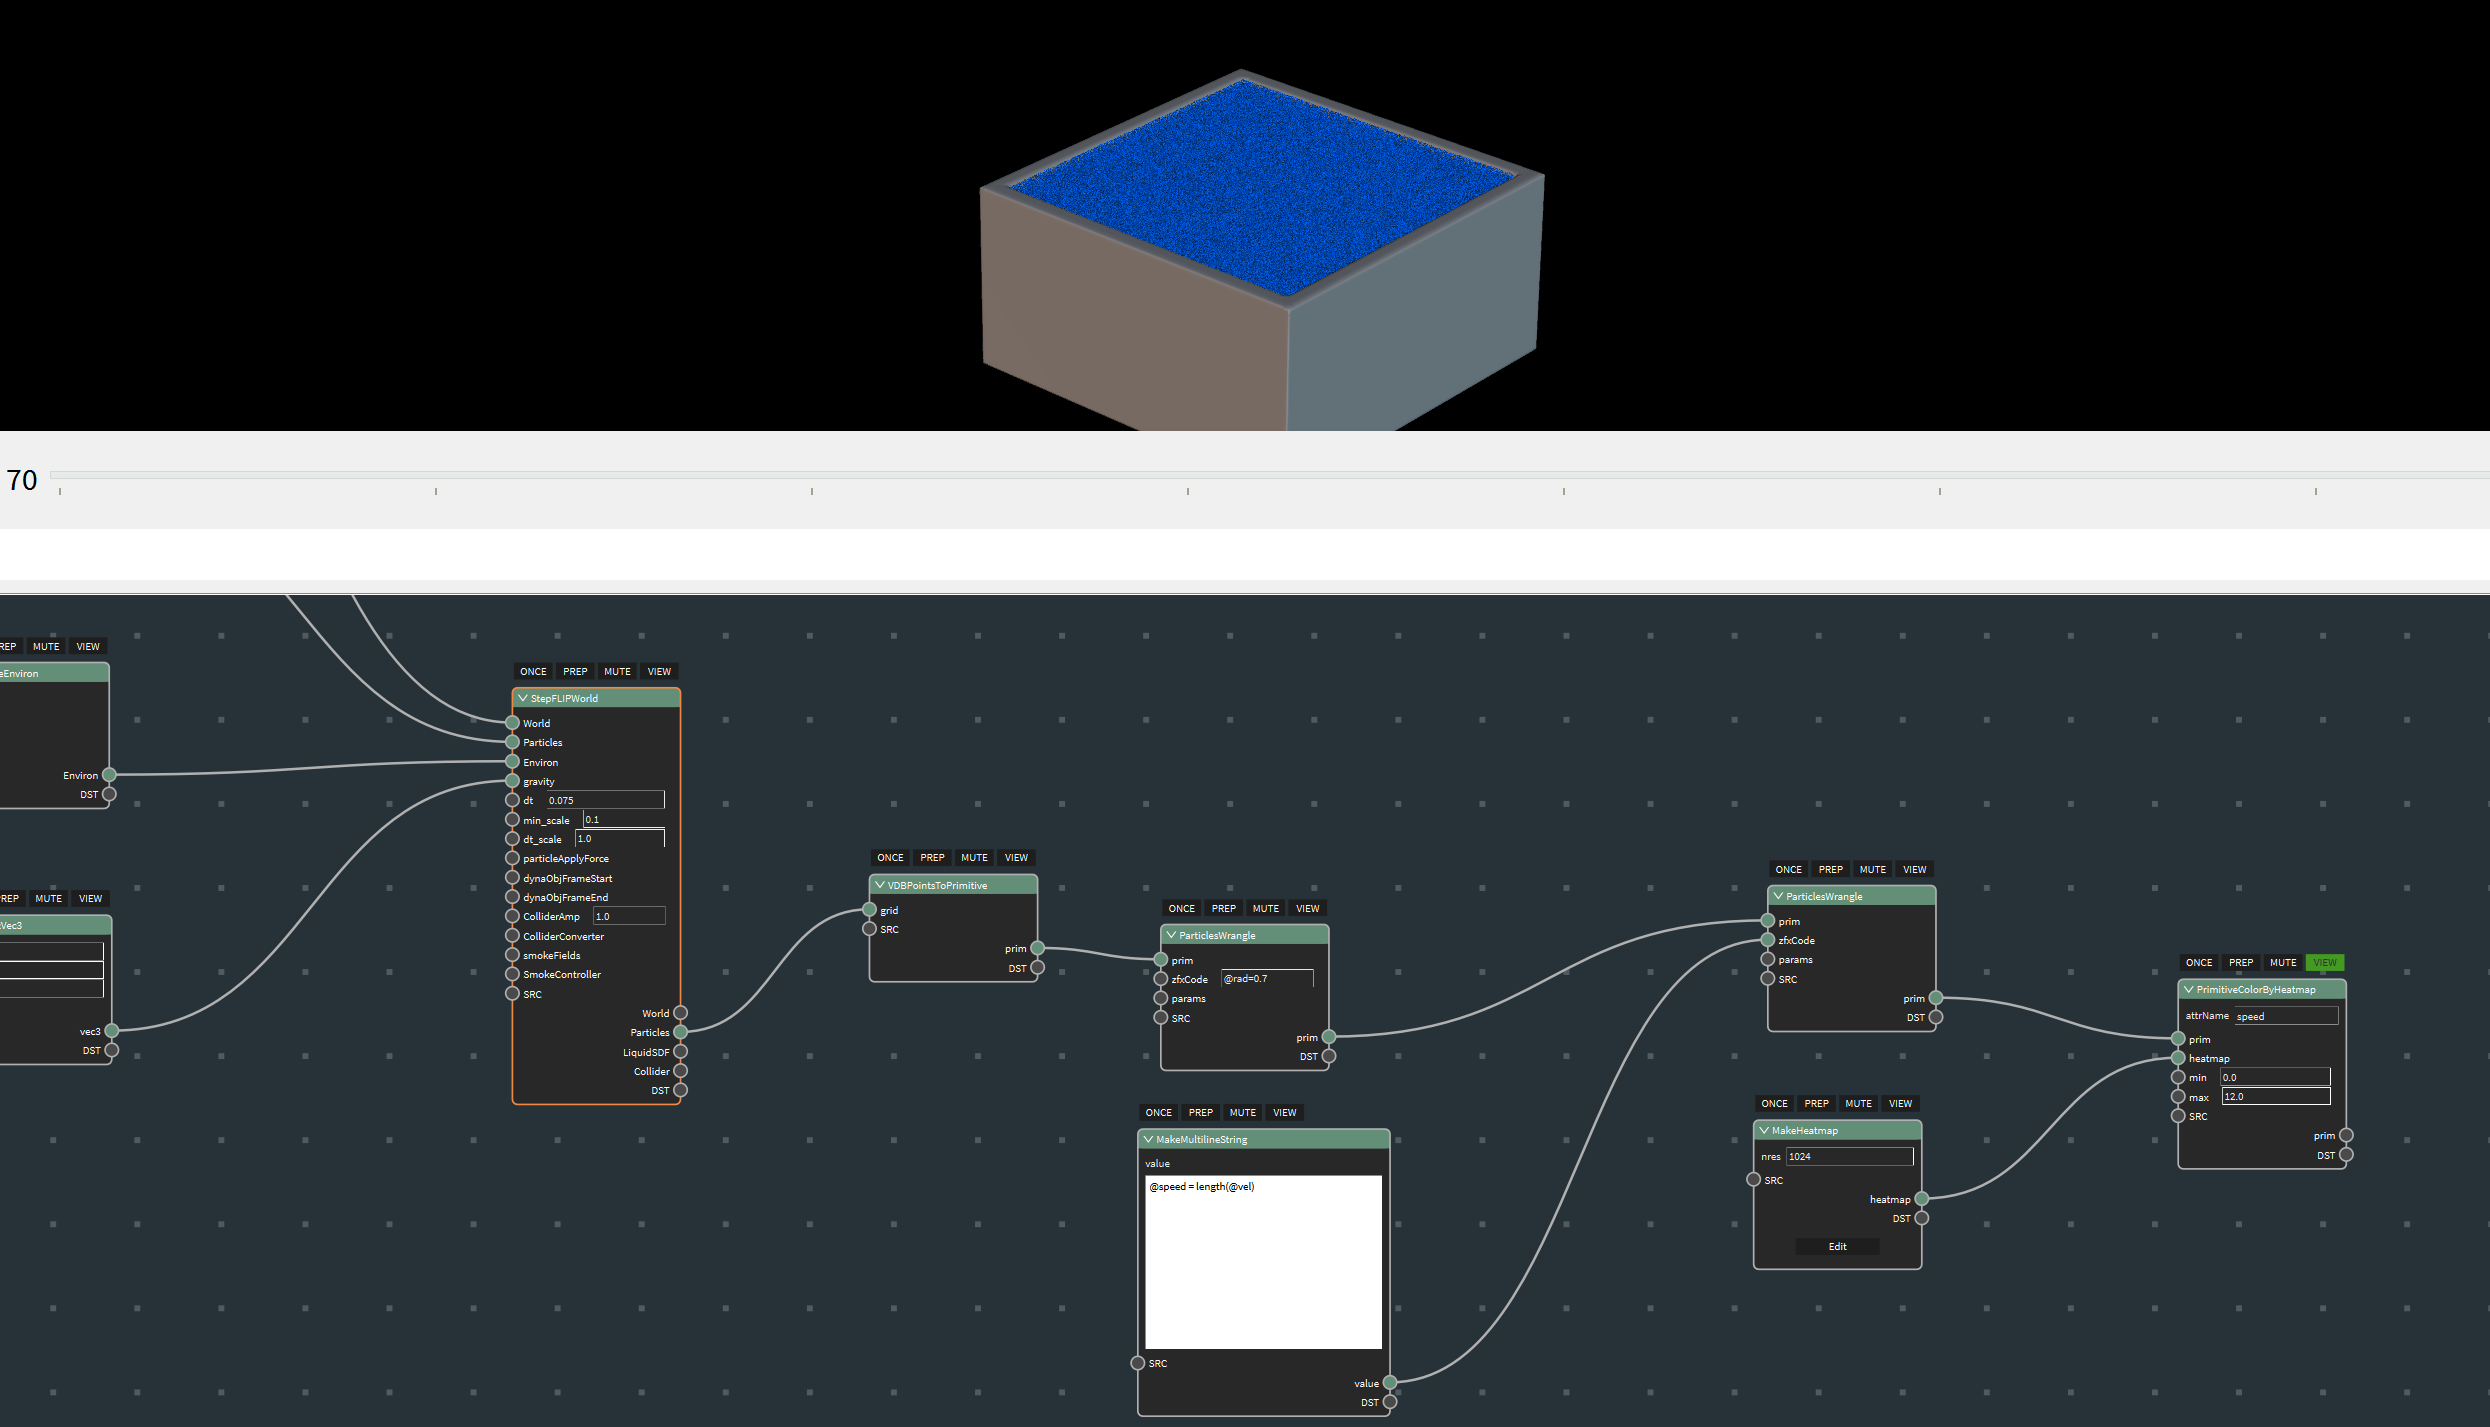Click the value output socket of MakeMultilineString
The image size is (2490, 1427).
click(1390, 1383)
